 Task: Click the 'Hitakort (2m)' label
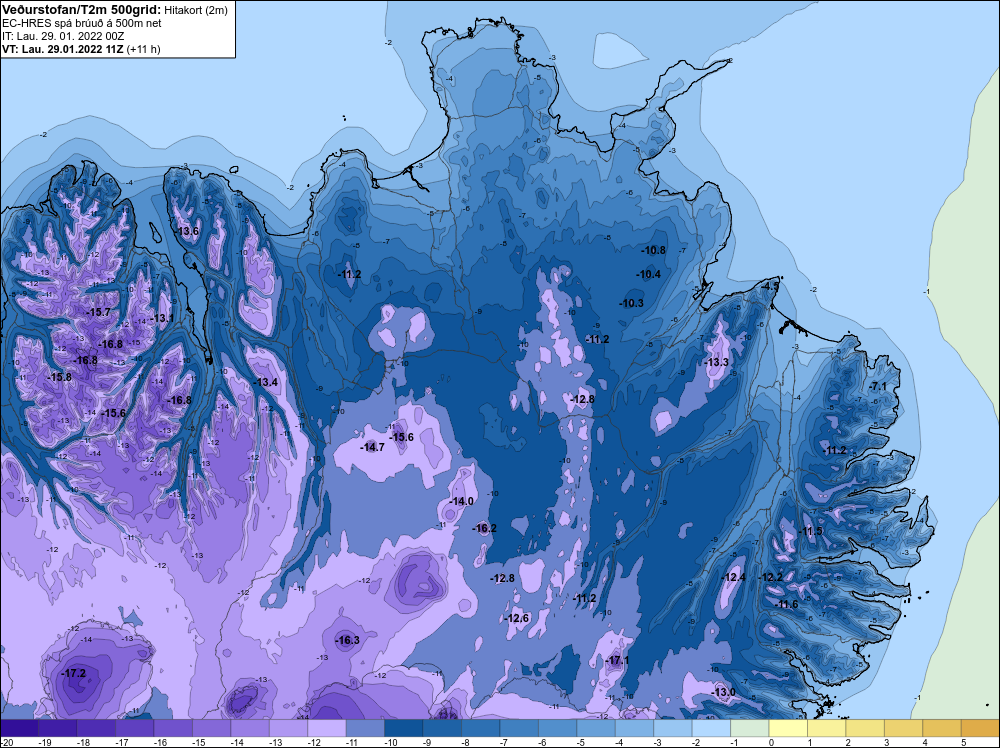pos(196,10)
